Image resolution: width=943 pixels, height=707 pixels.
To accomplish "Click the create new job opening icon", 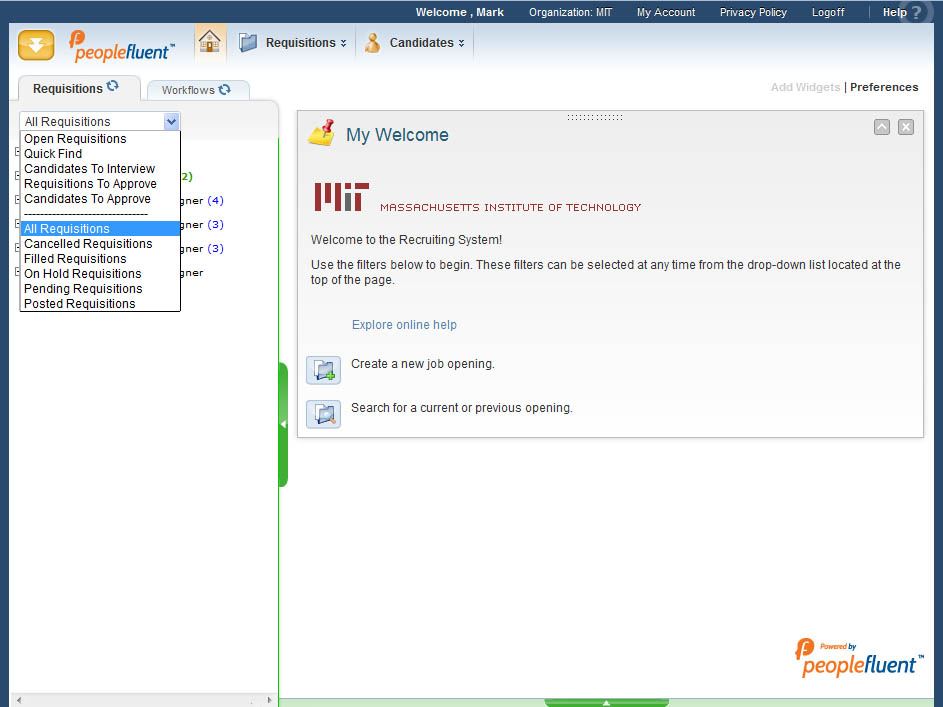I will pyautogui.click(x=323, y=370).
